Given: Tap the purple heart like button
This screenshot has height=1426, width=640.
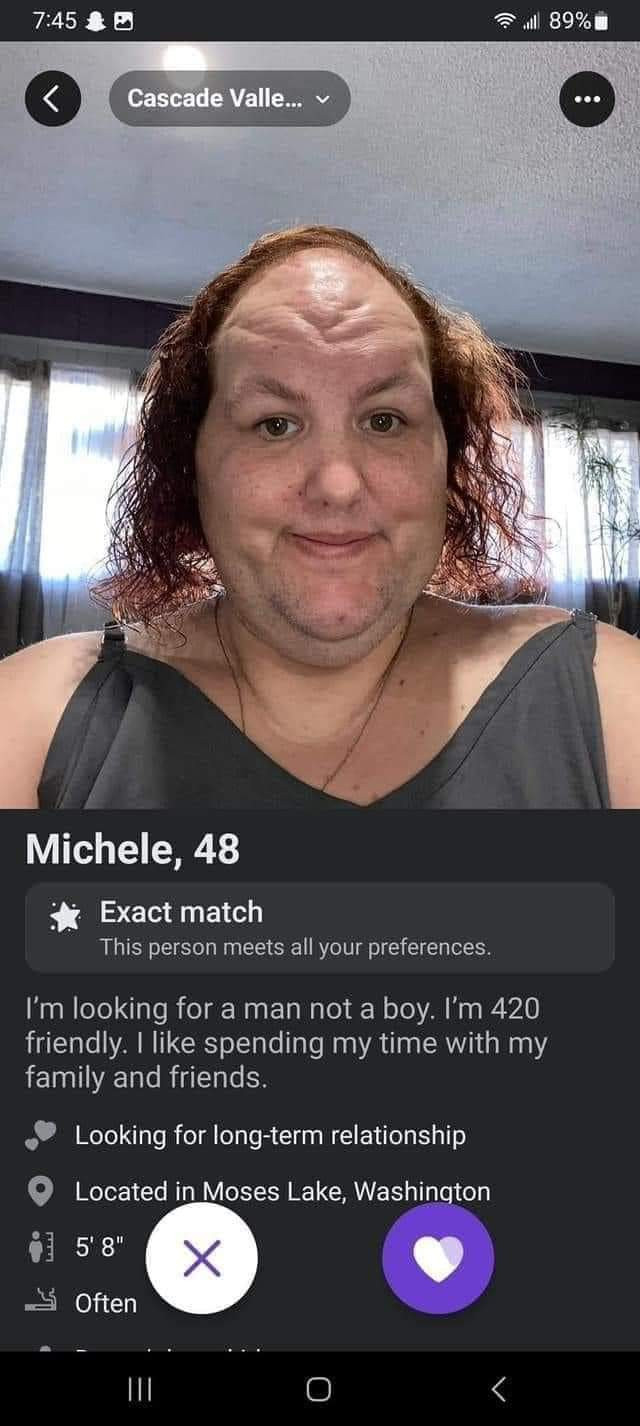Looking at the screenshot, I should (x=438, y=1257).
